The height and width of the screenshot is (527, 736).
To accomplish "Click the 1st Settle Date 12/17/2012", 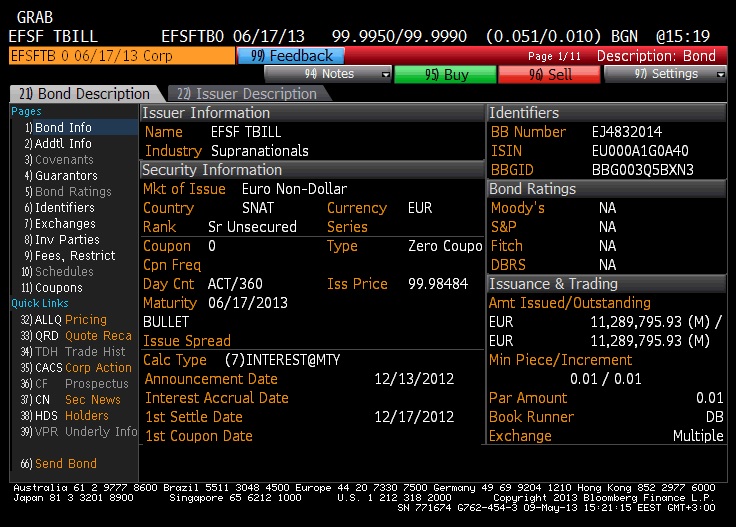I will [x=414, y=417].
